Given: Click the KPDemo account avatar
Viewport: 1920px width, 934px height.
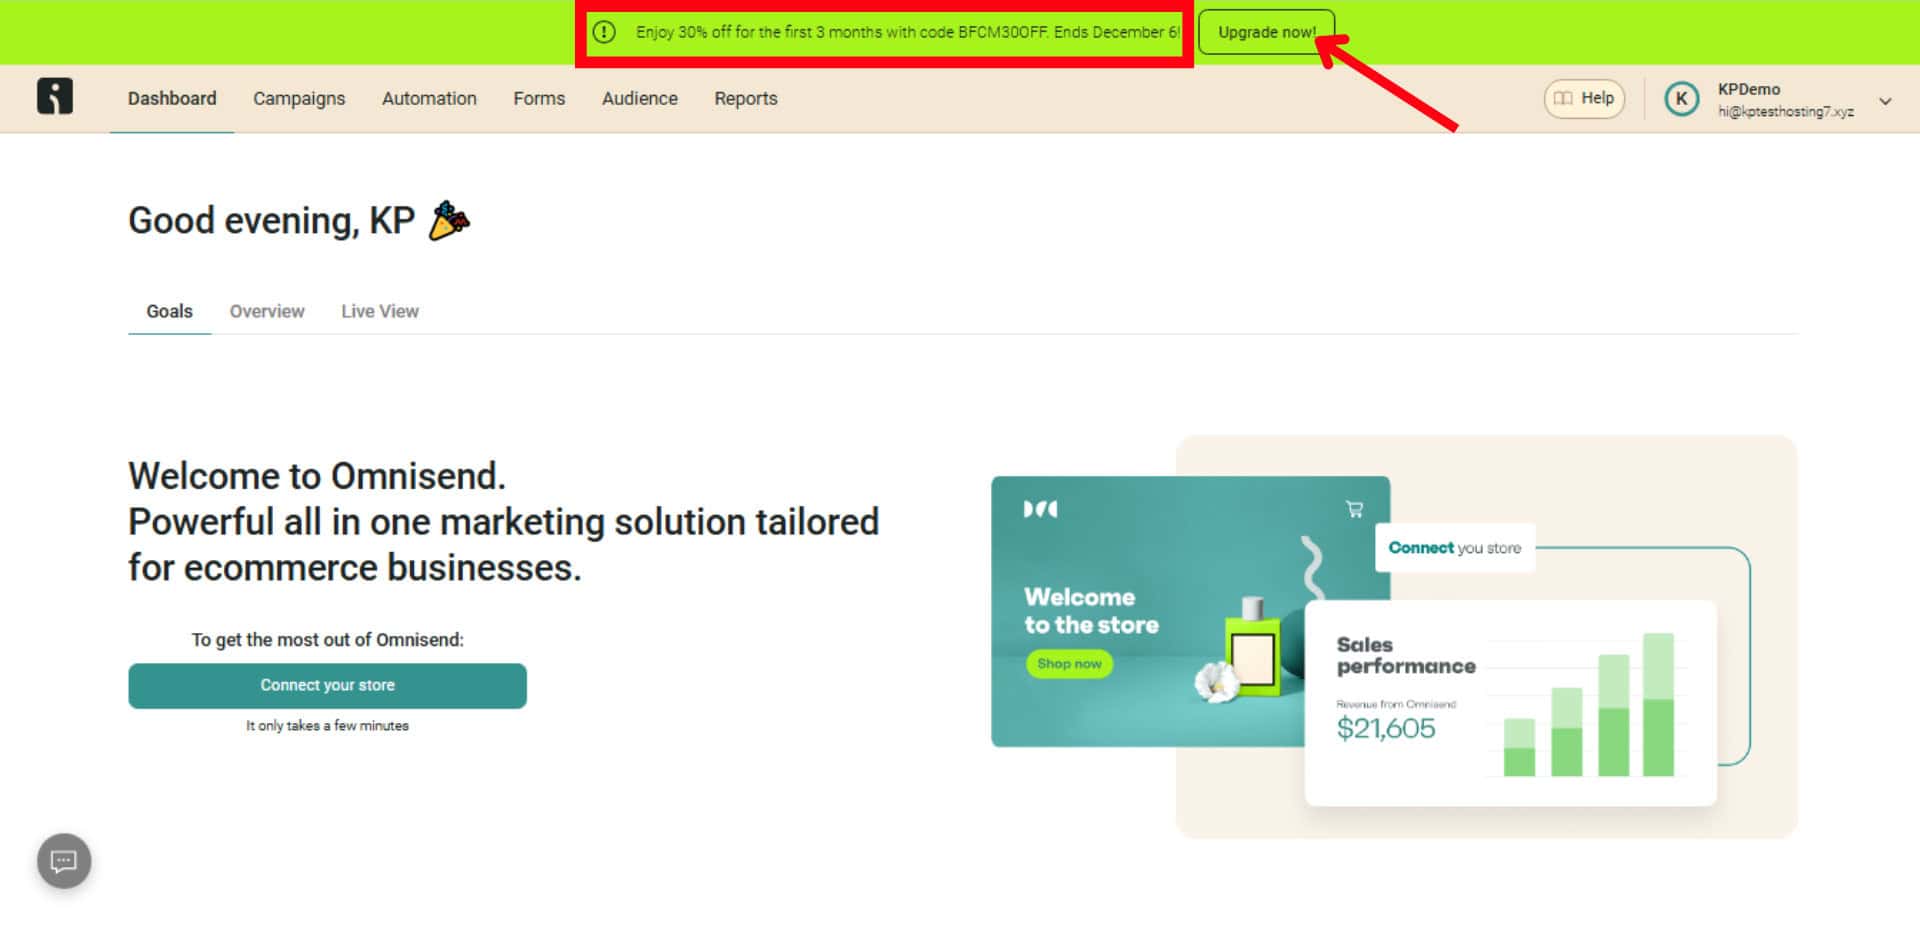Looking at the screenshot, I should point(1681,99).
